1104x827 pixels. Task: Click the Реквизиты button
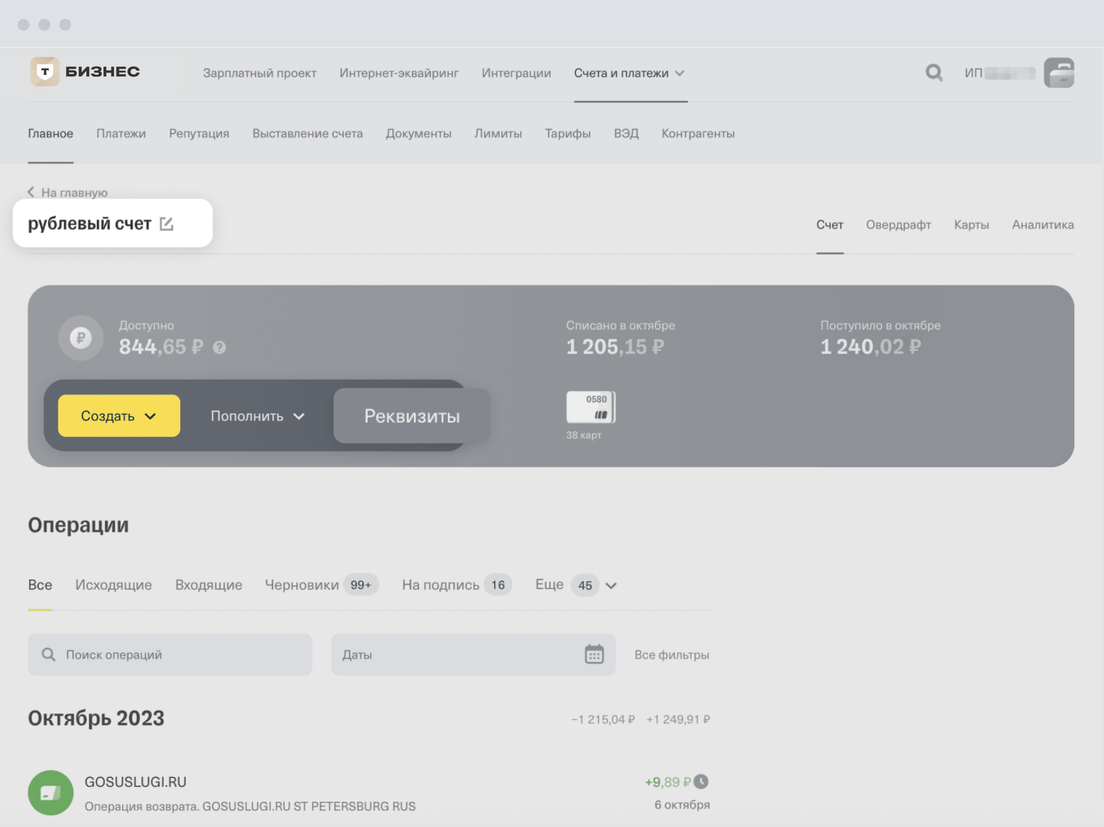click(x=411, y=416)
